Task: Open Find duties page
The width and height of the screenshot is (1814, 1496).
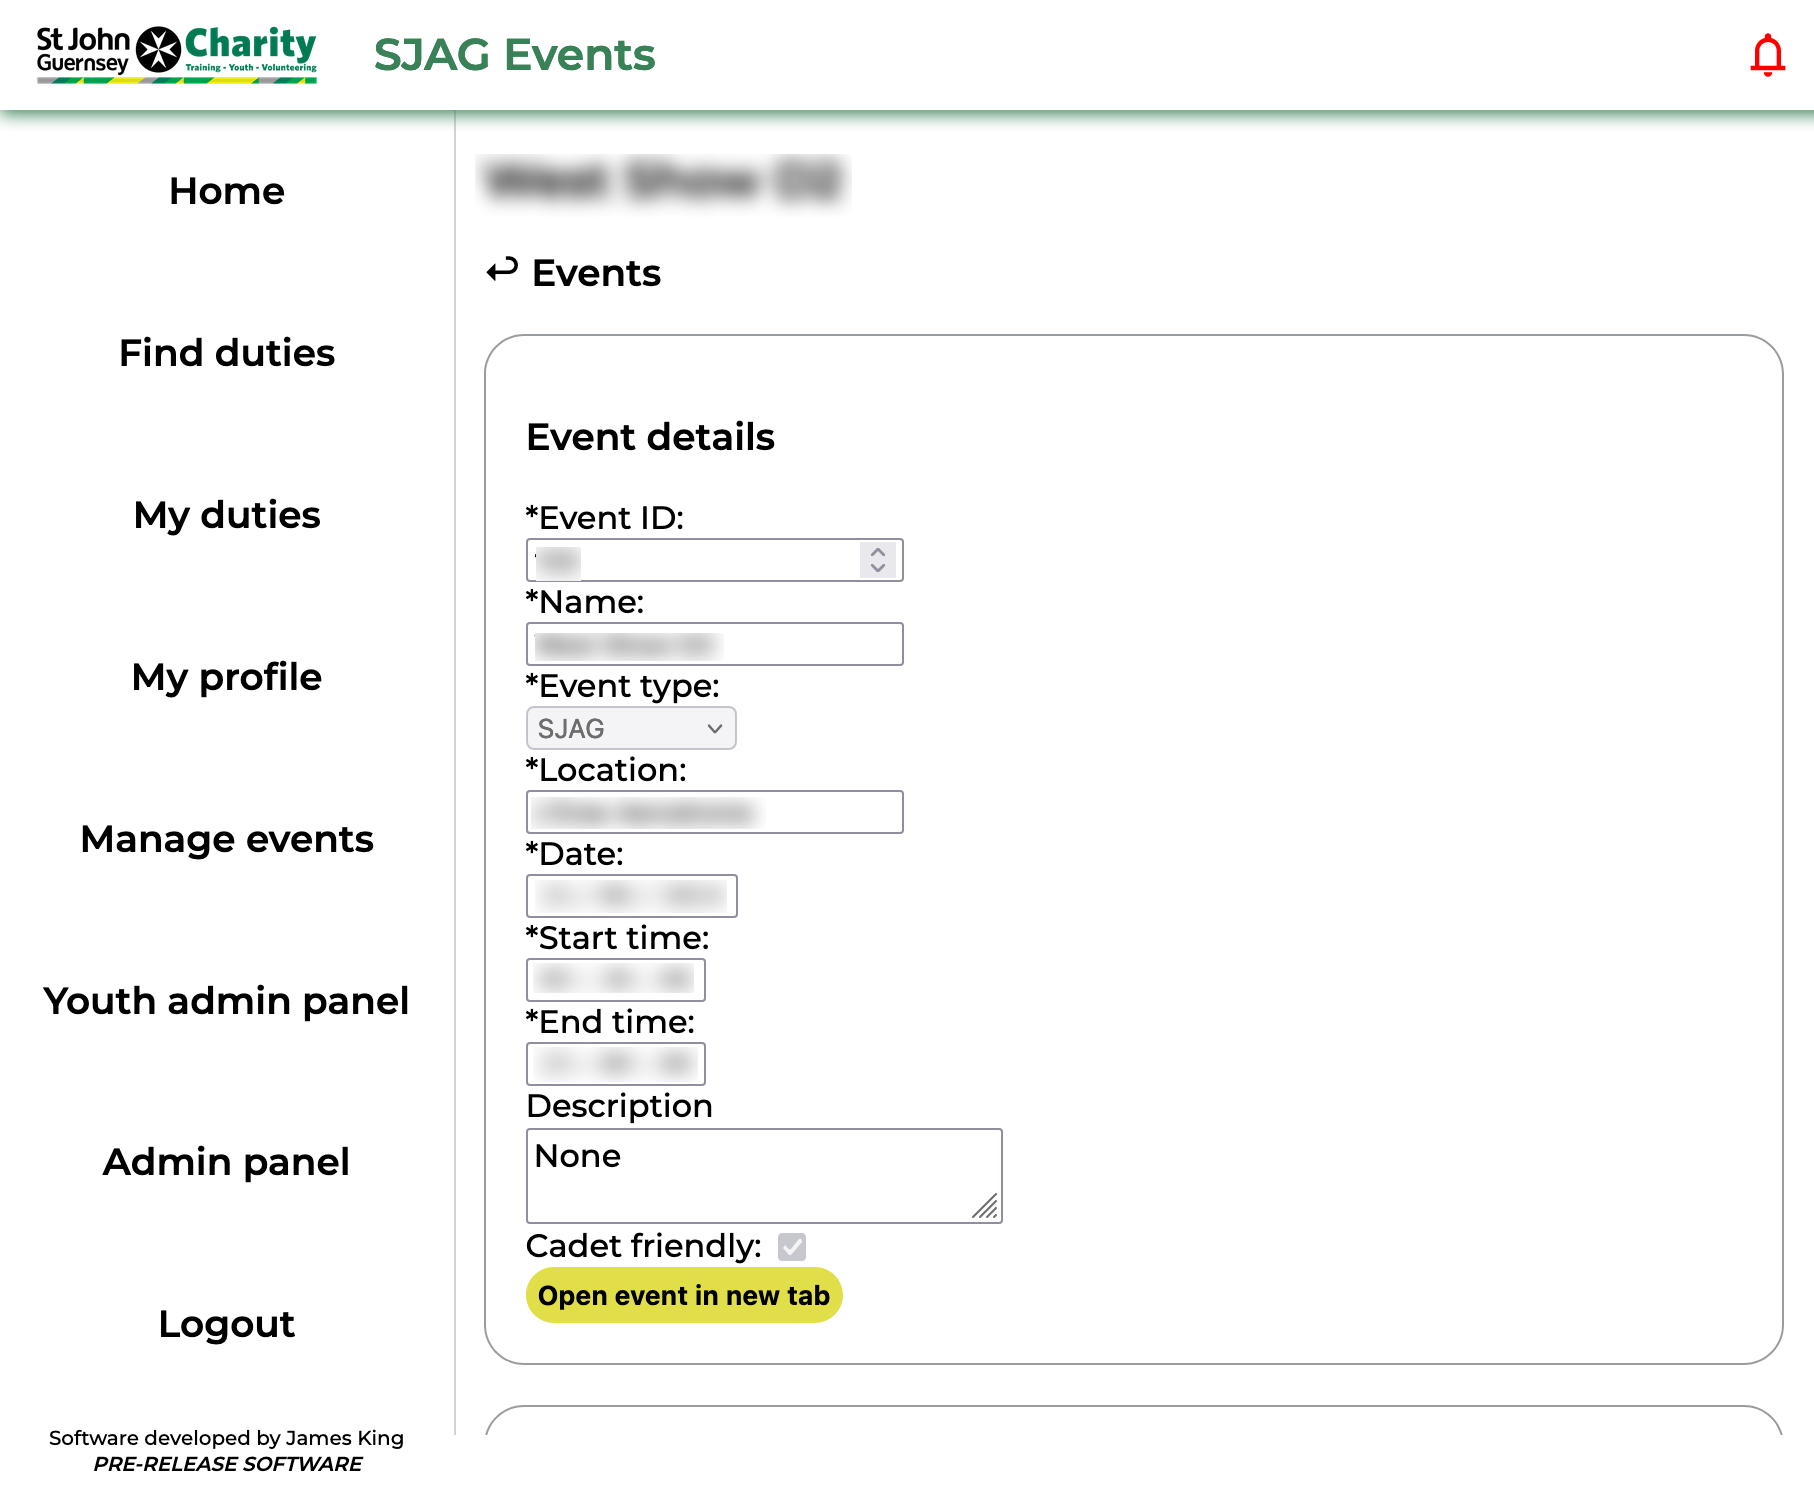Action: (227, 353)
